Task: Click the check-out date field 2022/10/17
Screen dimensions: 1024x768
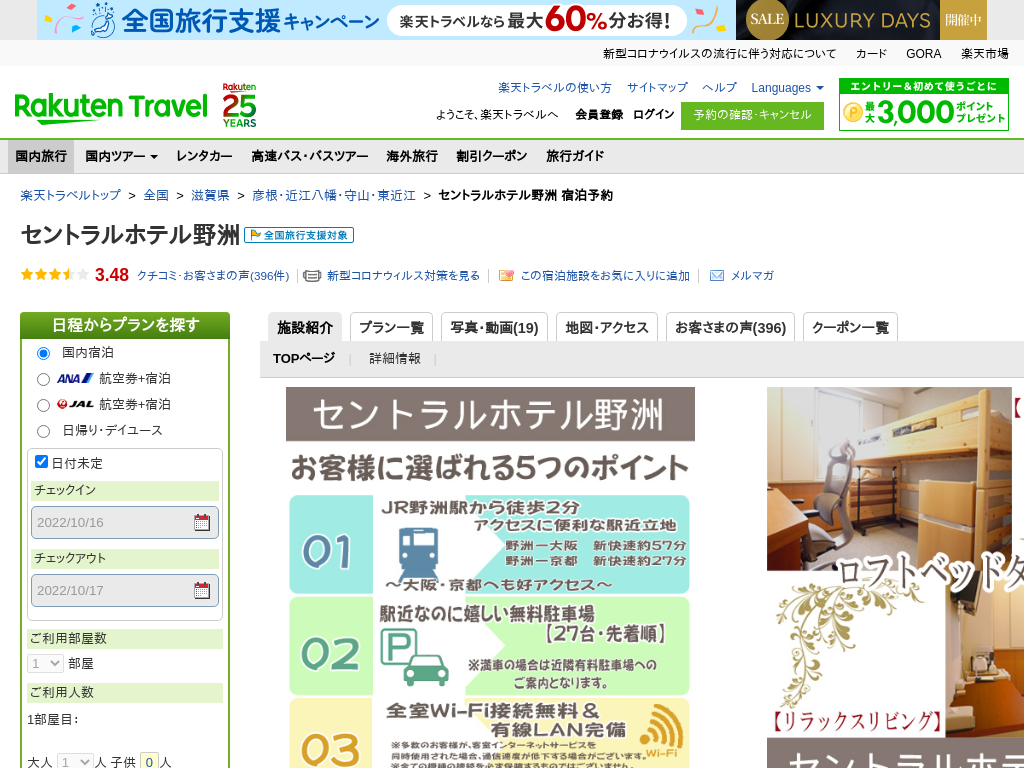Action: [x=125, y=590]
